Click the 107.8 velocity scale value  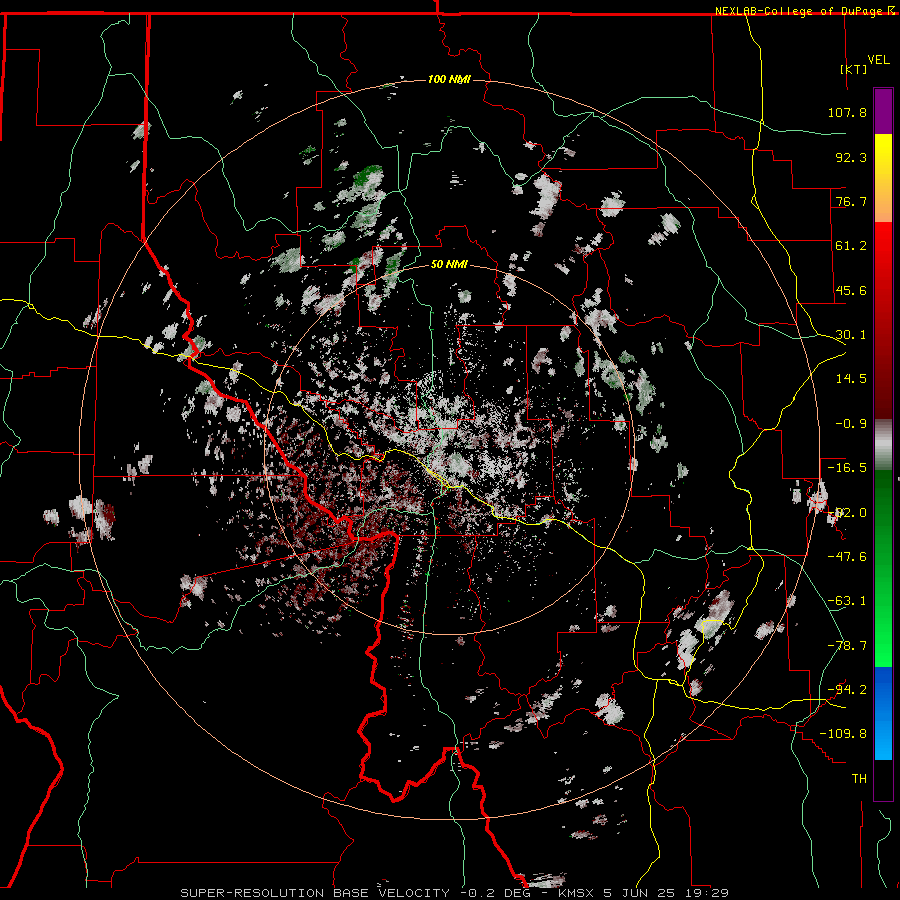(x=847, y=112)
